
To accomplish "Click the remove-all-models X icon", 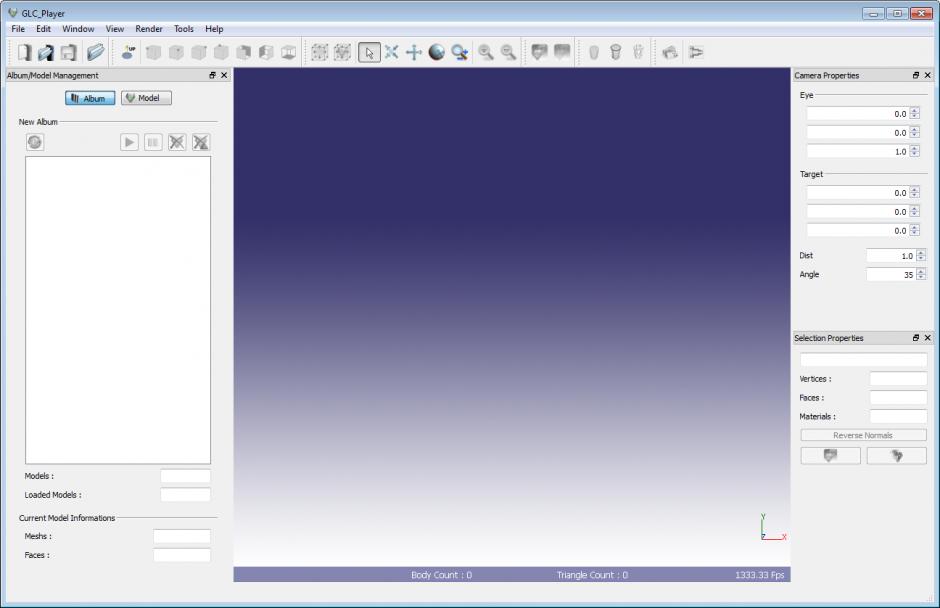I will 201,142.
